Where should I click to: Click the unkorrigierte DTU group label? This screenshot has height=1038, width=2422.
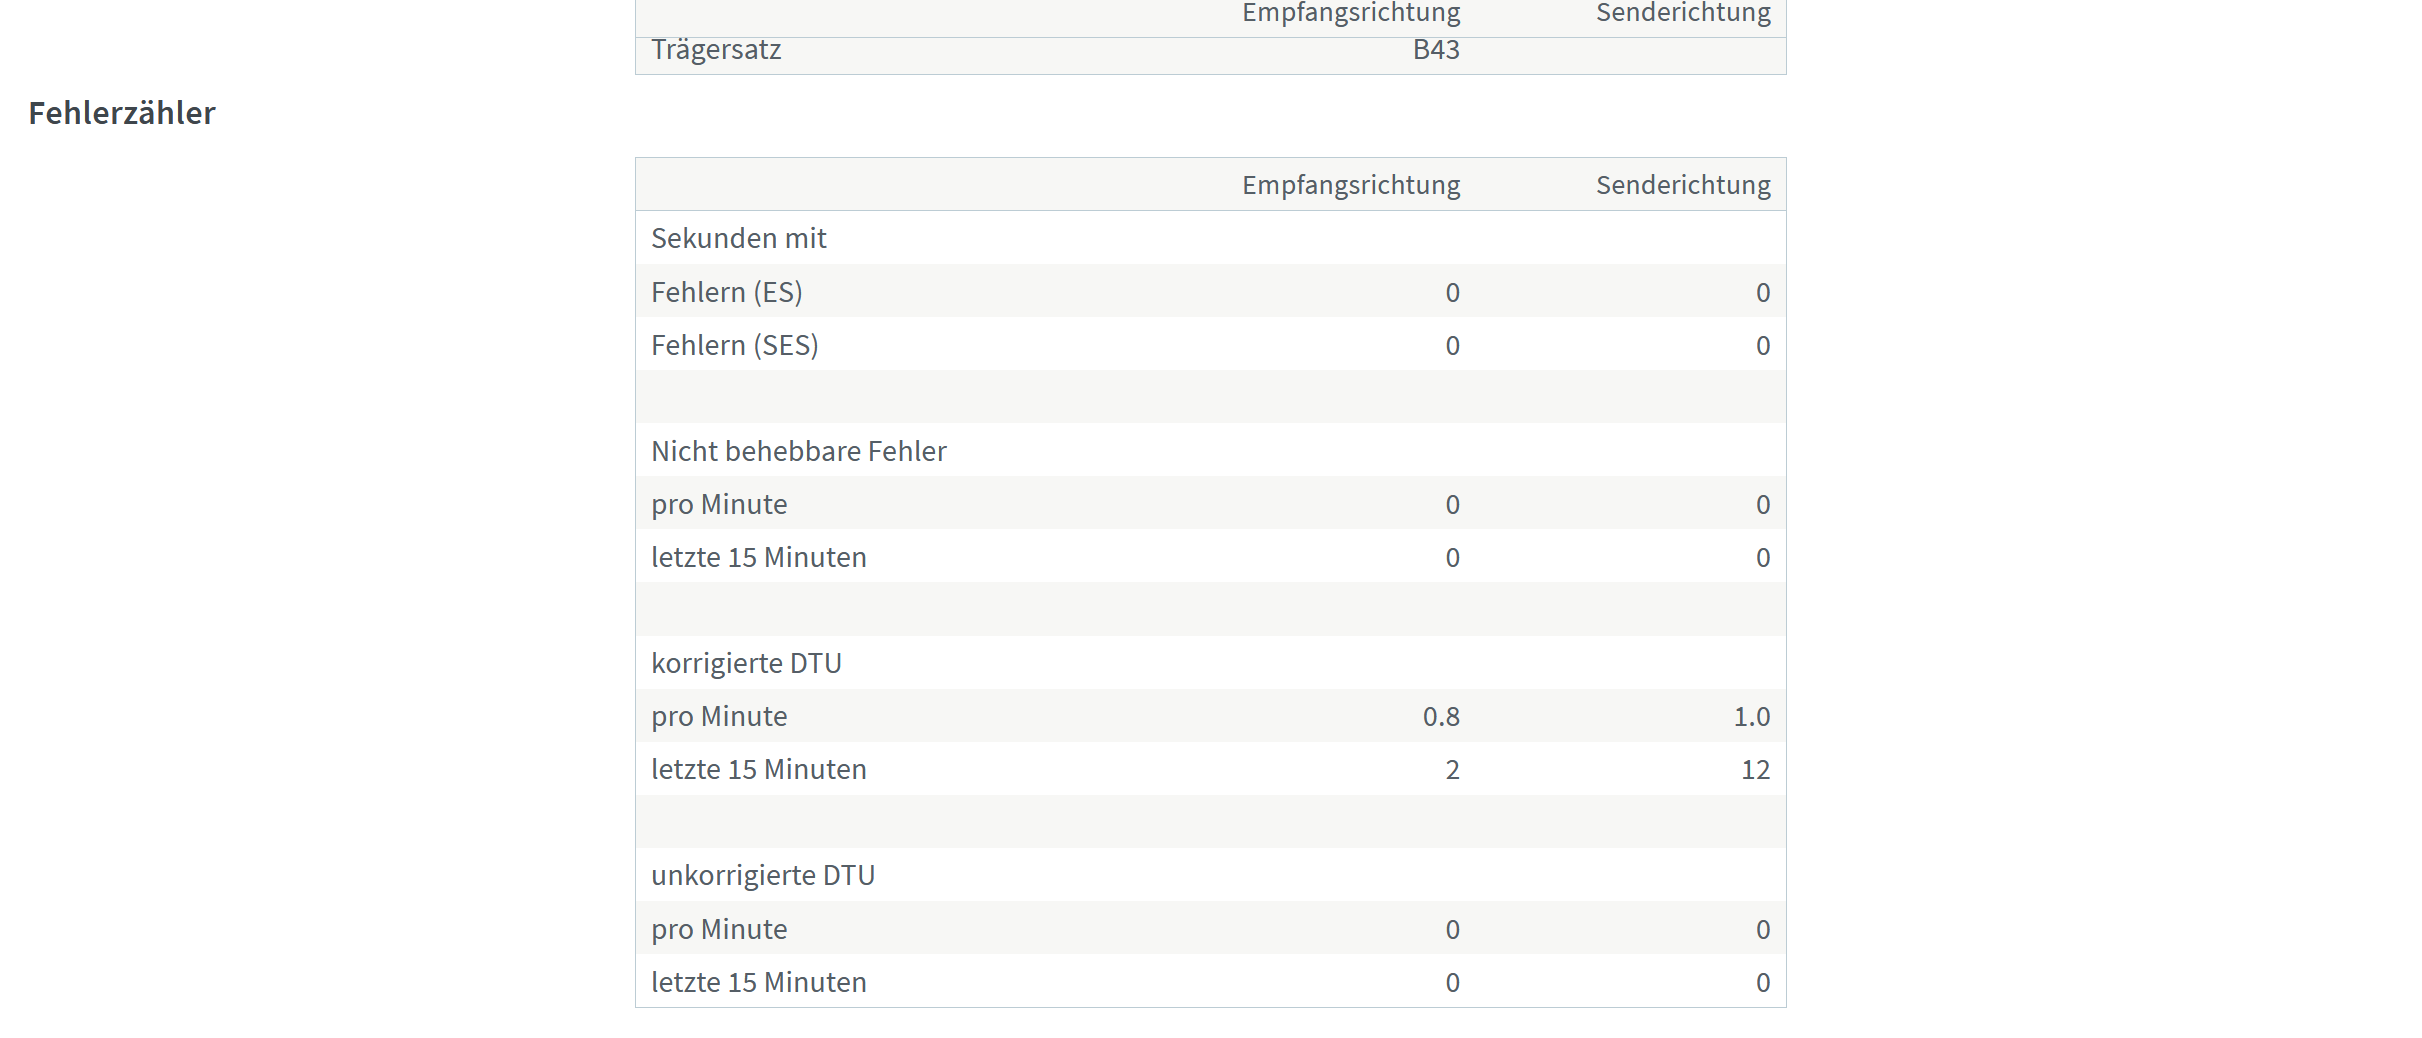[763, 875]
